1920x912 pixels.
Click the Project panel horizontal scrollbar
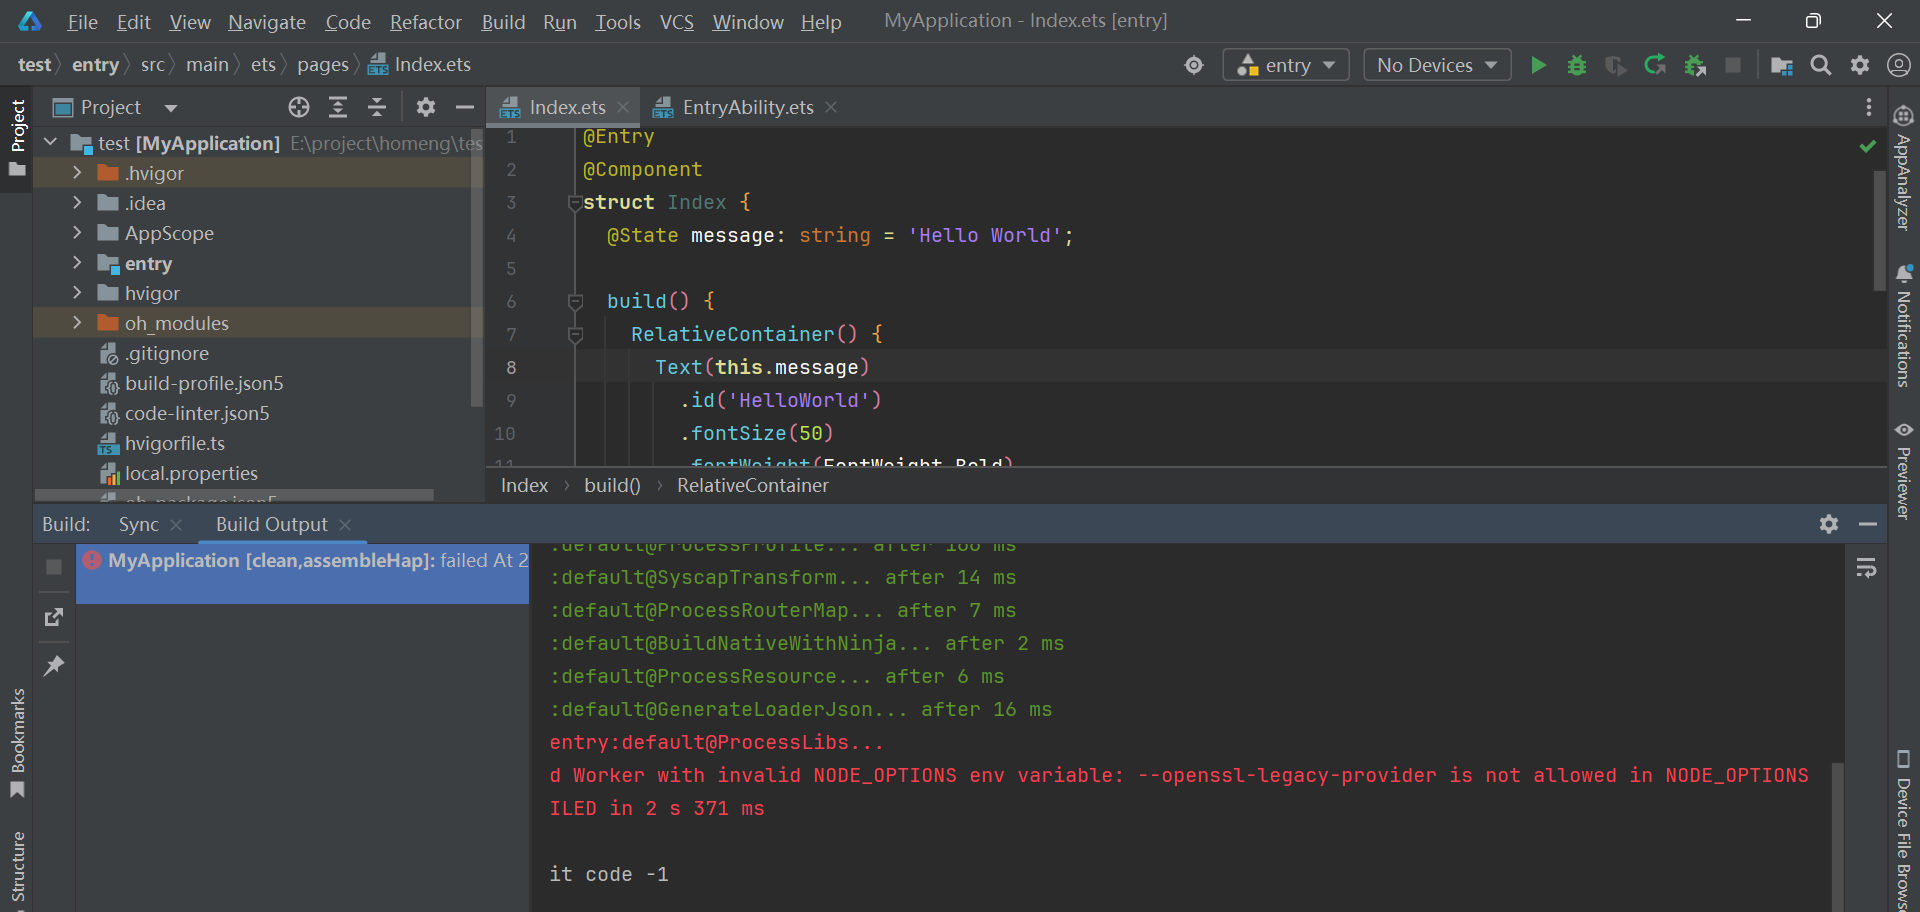[235, 495]
